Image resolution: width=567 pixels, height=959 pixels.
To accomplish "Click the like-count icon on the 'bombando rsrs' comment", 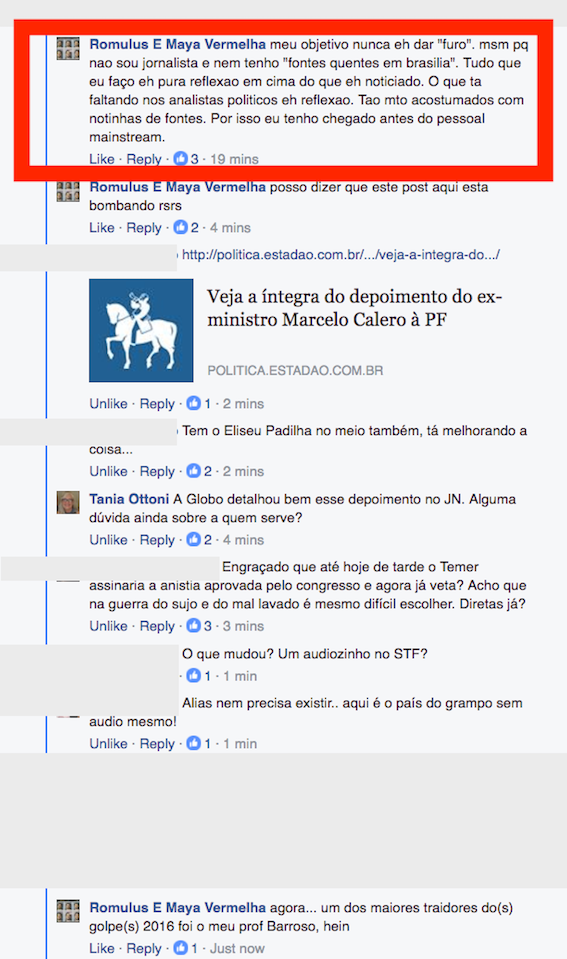I will pos(180,228).
